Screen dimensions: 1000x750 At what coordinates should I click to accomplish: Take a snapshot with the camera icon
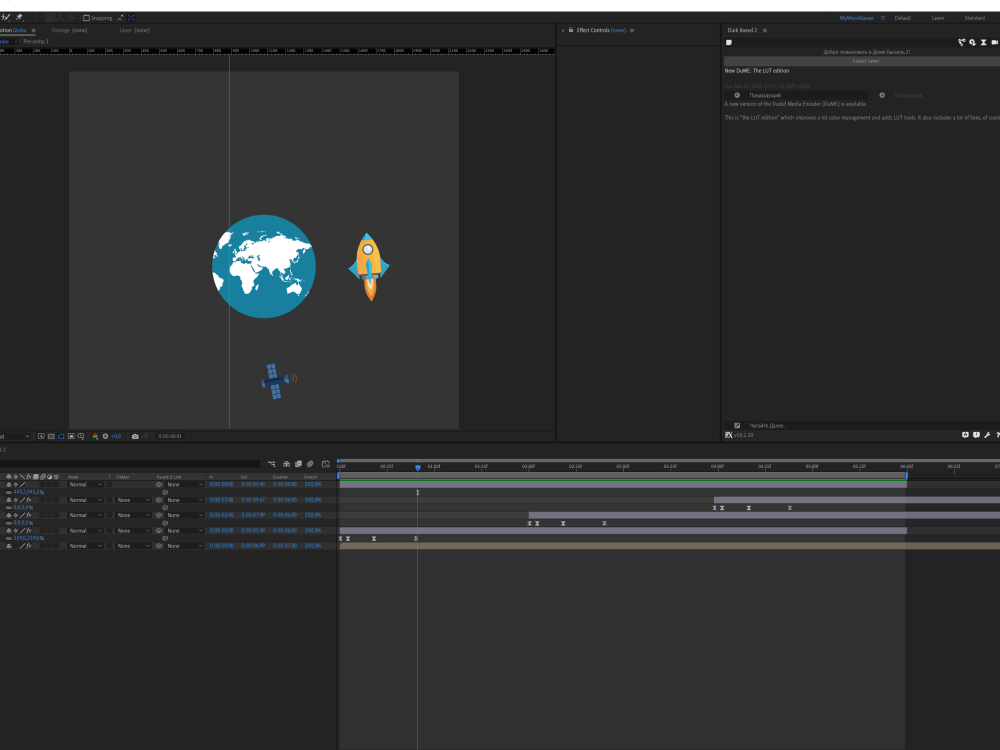coord(135,436)
